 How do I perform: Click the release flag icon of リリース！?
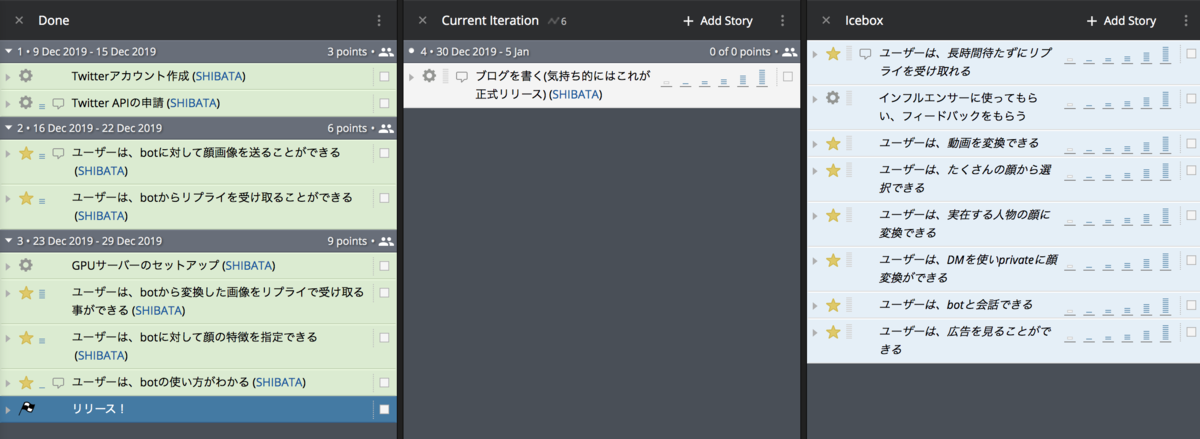coord(26,409)
